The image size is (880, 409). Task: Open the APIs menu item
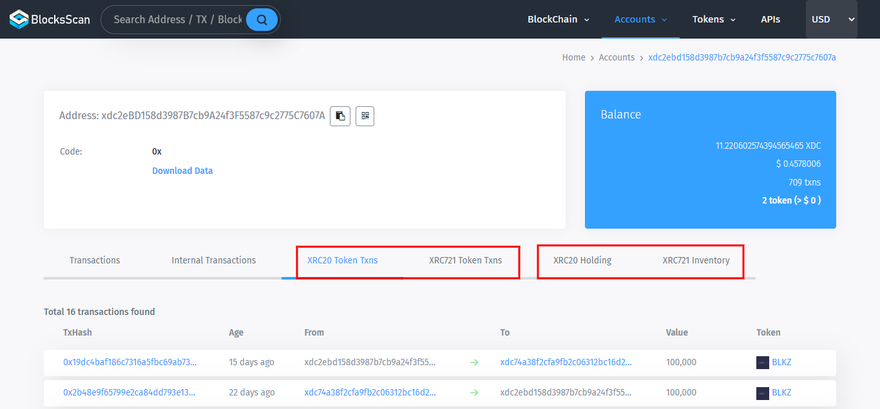pos(770,19)
